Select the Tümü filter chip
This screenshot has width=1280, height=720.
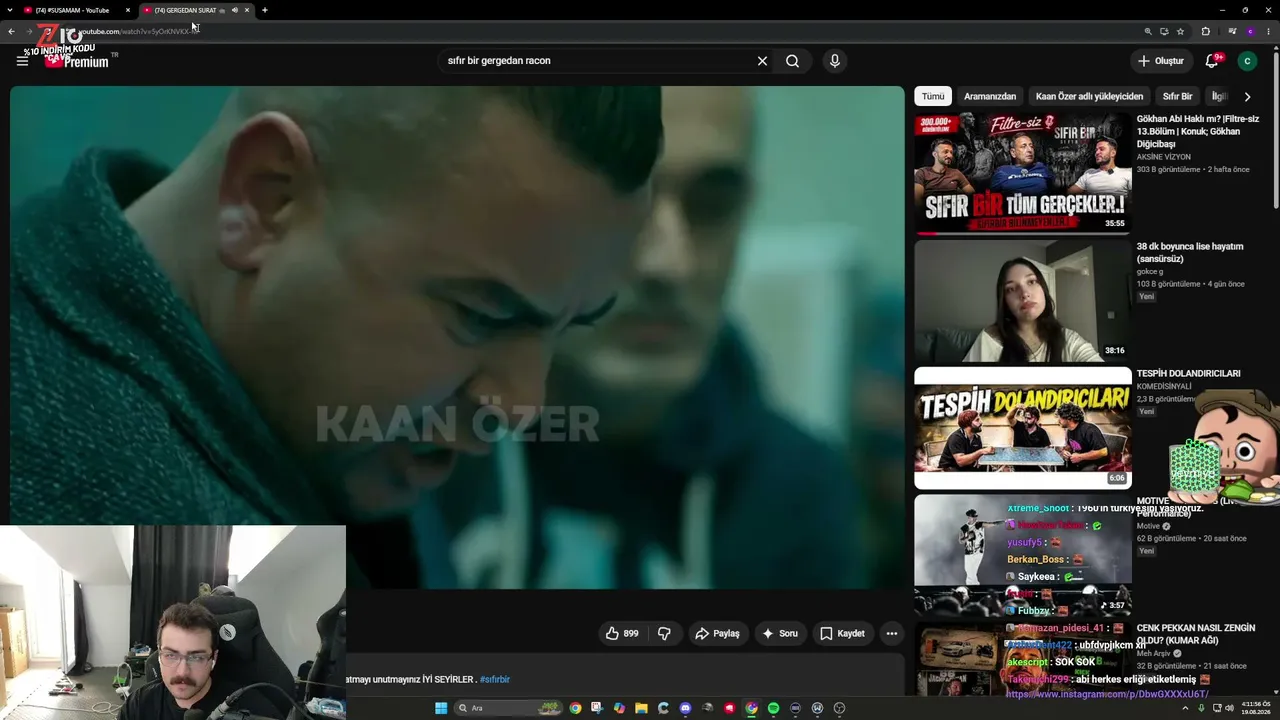tap(933, 96)
